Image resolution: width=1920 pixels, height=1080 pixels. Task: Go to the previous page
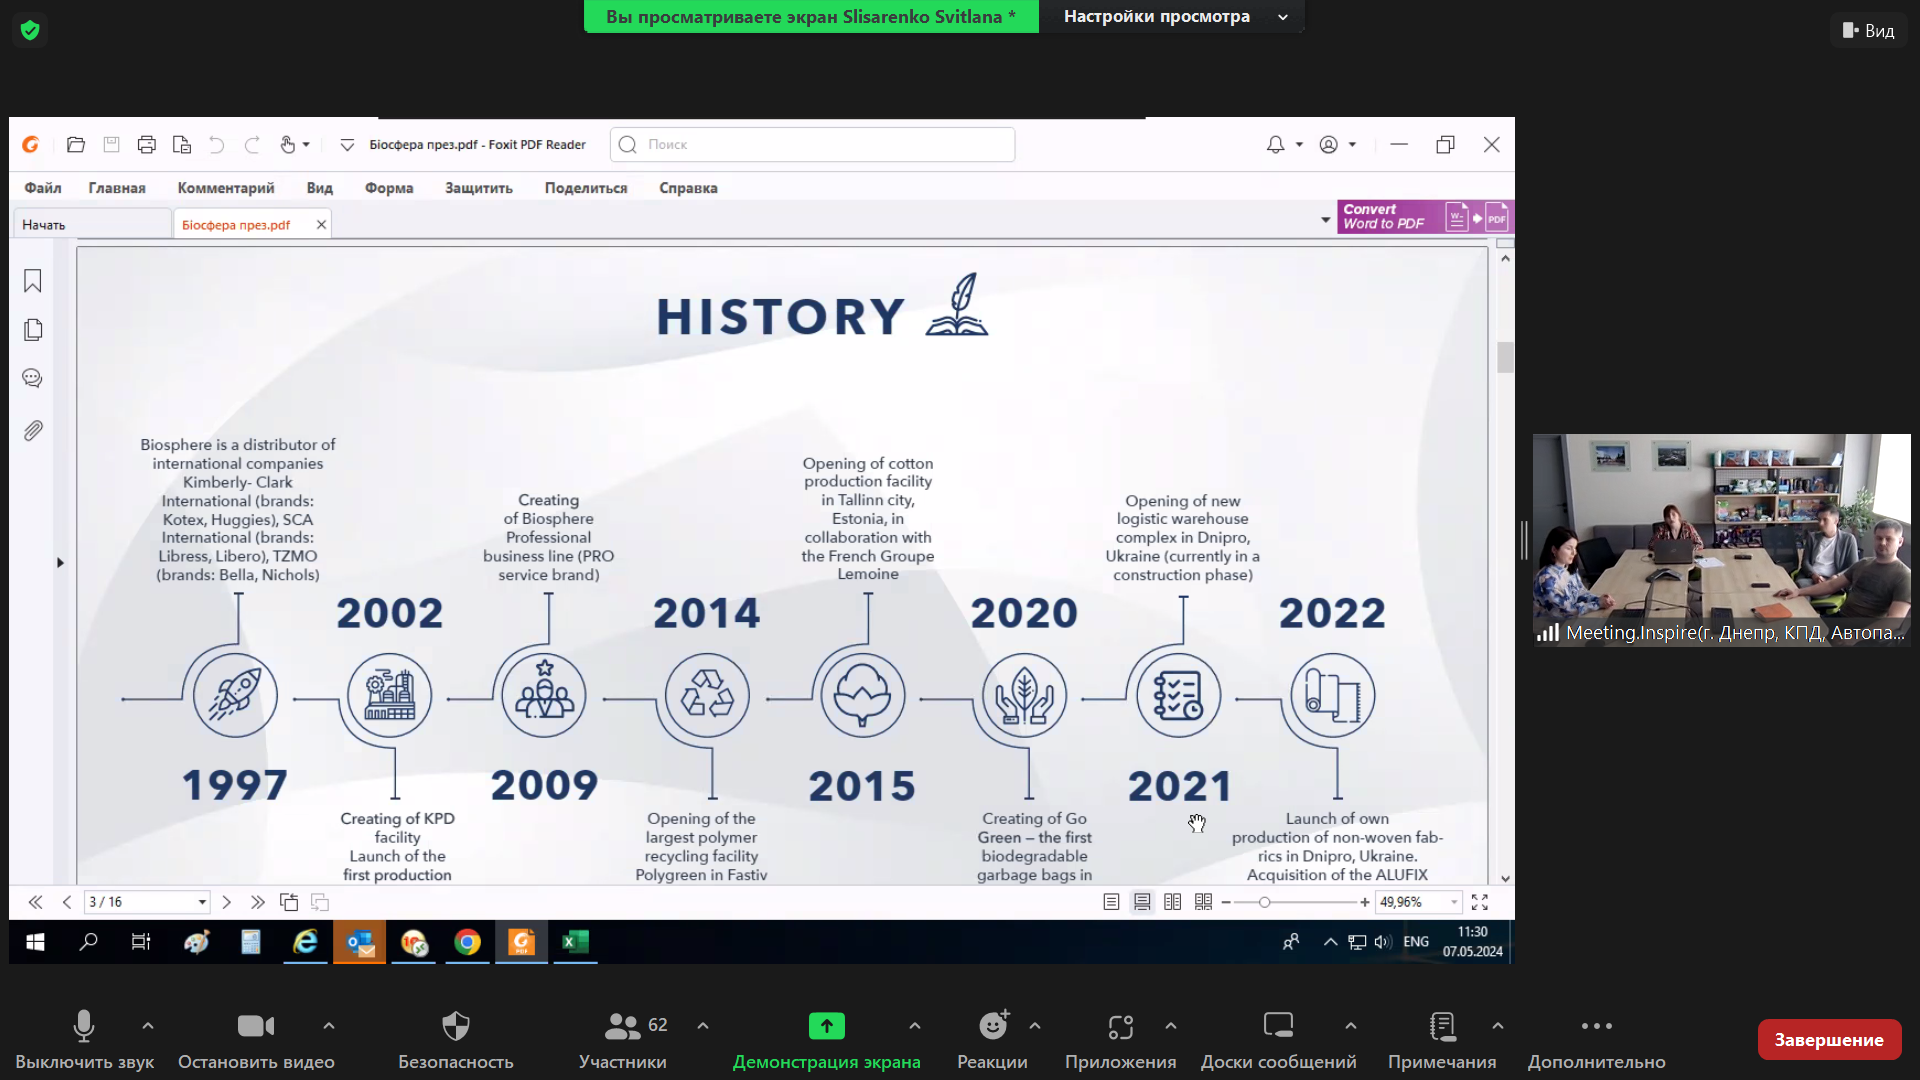point(67,902)
